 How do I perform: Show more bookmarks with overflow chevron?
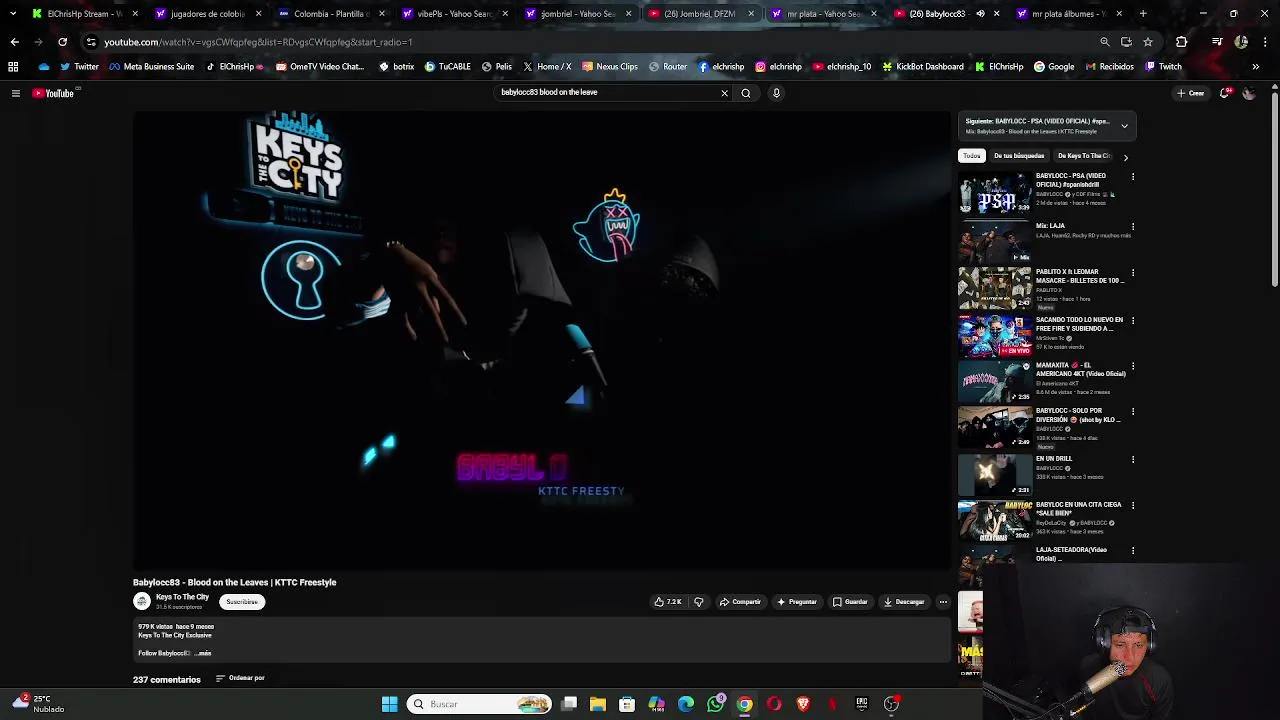tap(1255, 67)
